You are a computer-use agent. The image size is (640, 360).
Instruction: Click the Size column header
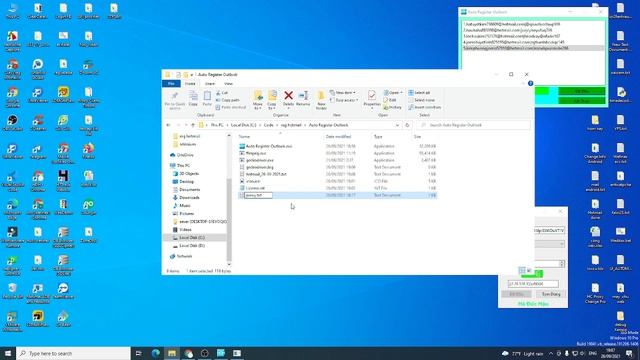[417, 137]
